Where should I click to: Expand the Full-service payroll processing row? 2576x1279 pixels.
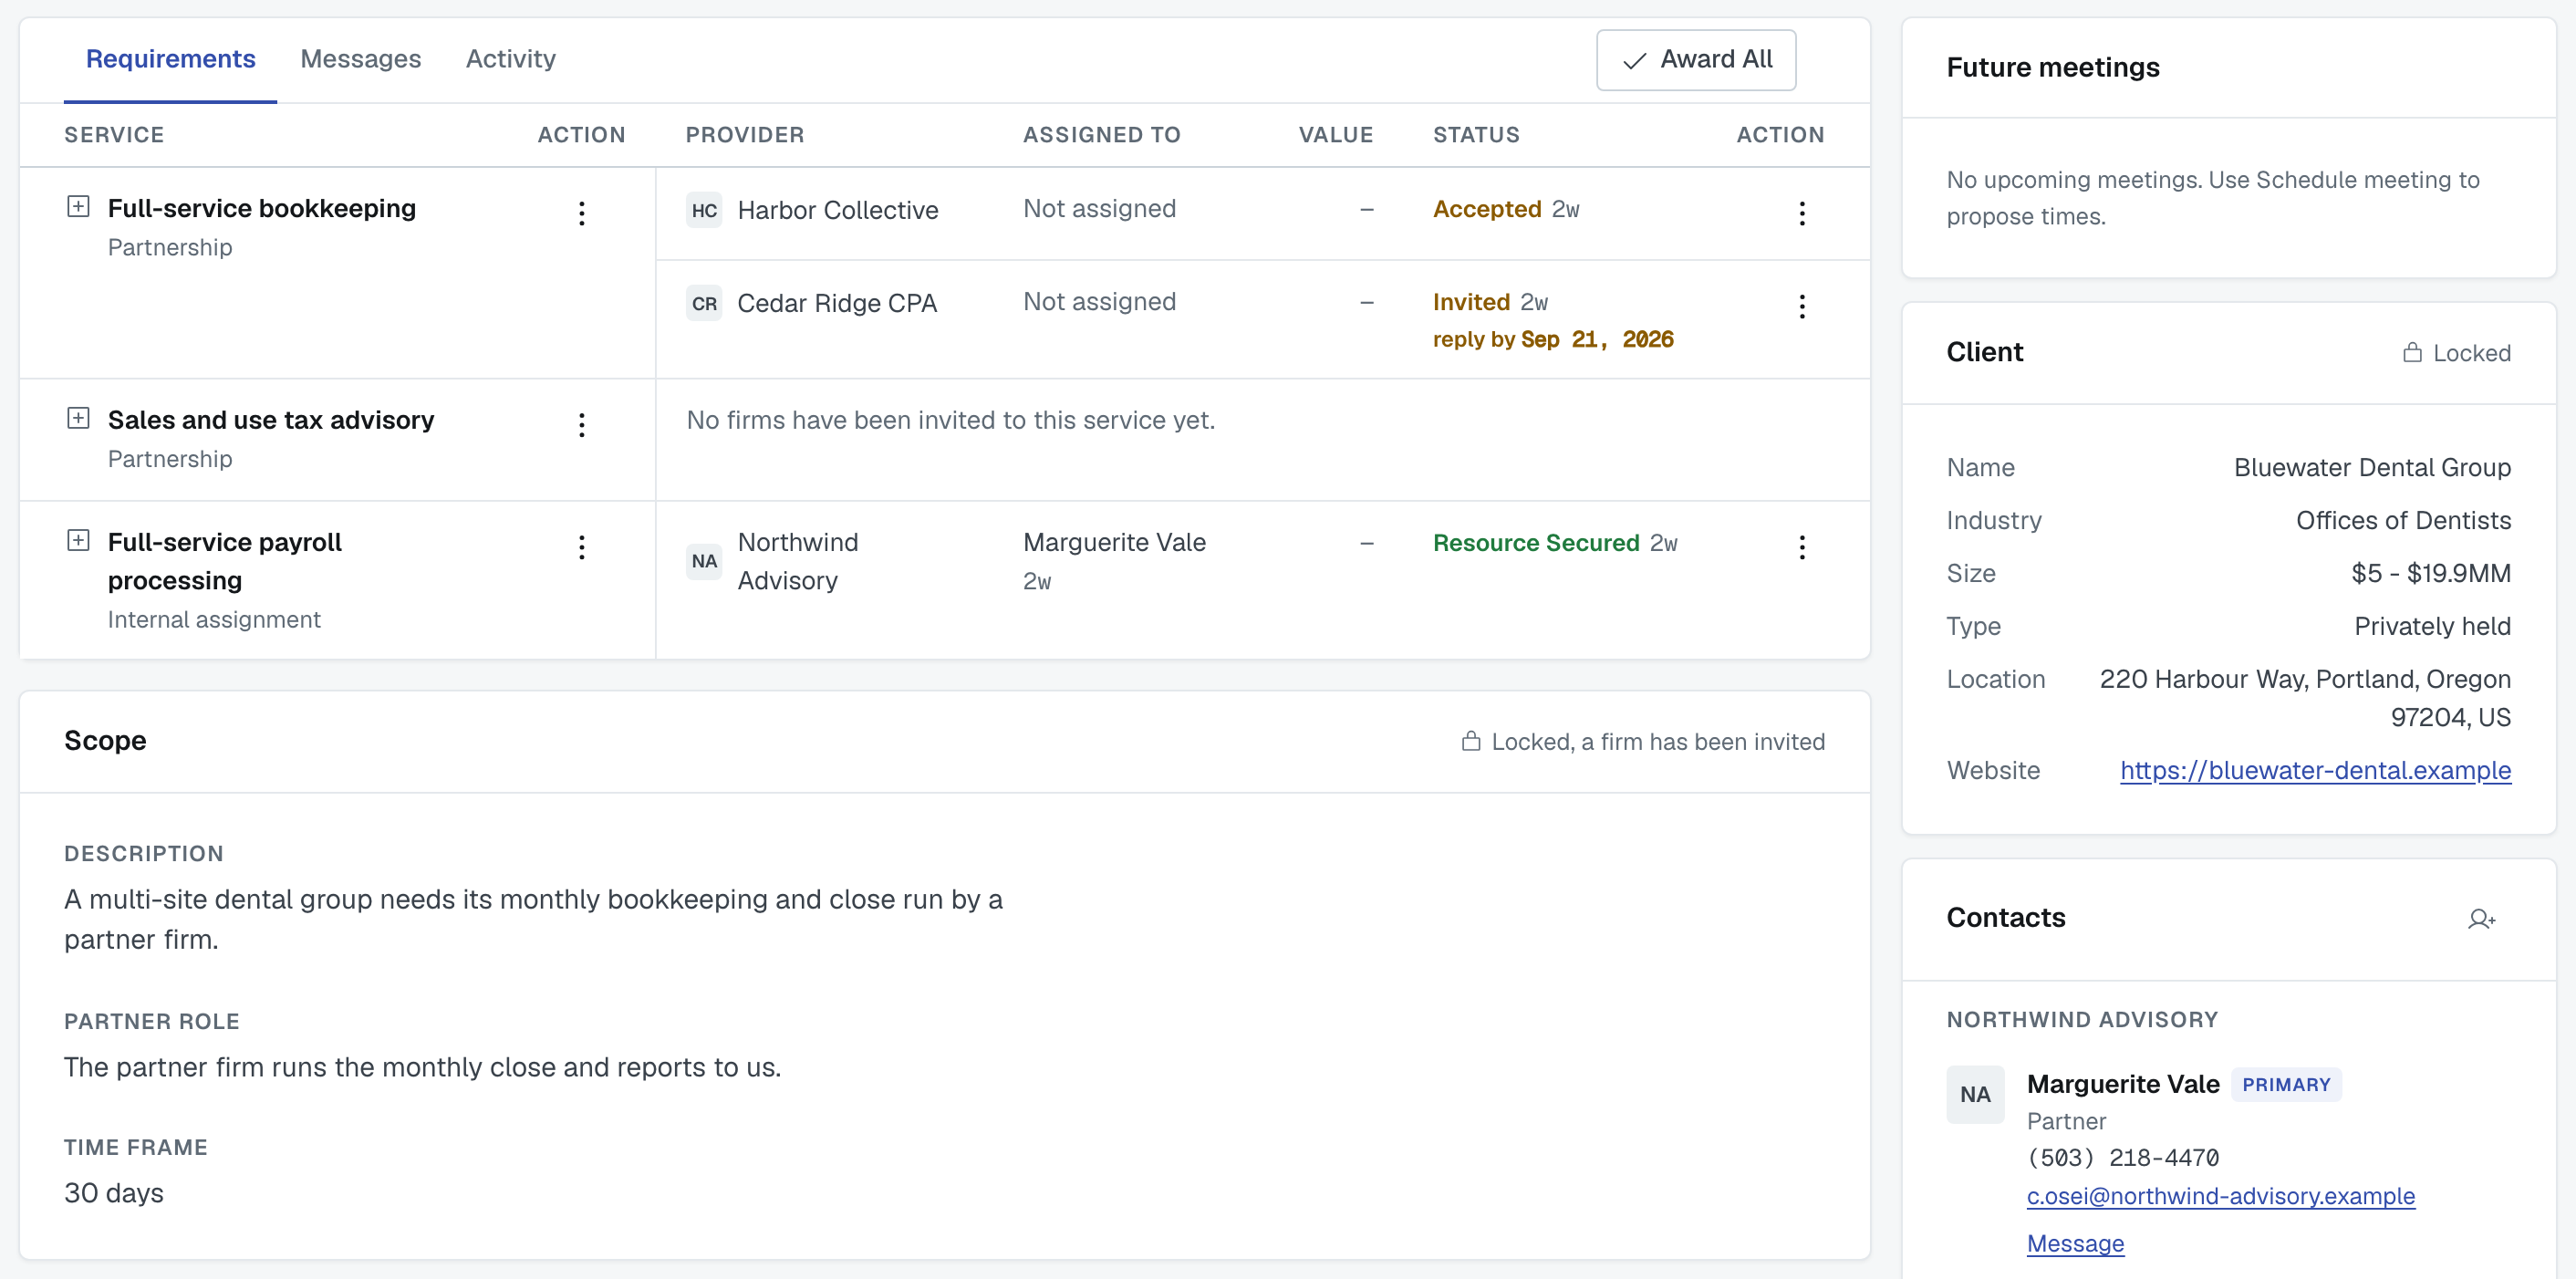[x=78, y=540]
